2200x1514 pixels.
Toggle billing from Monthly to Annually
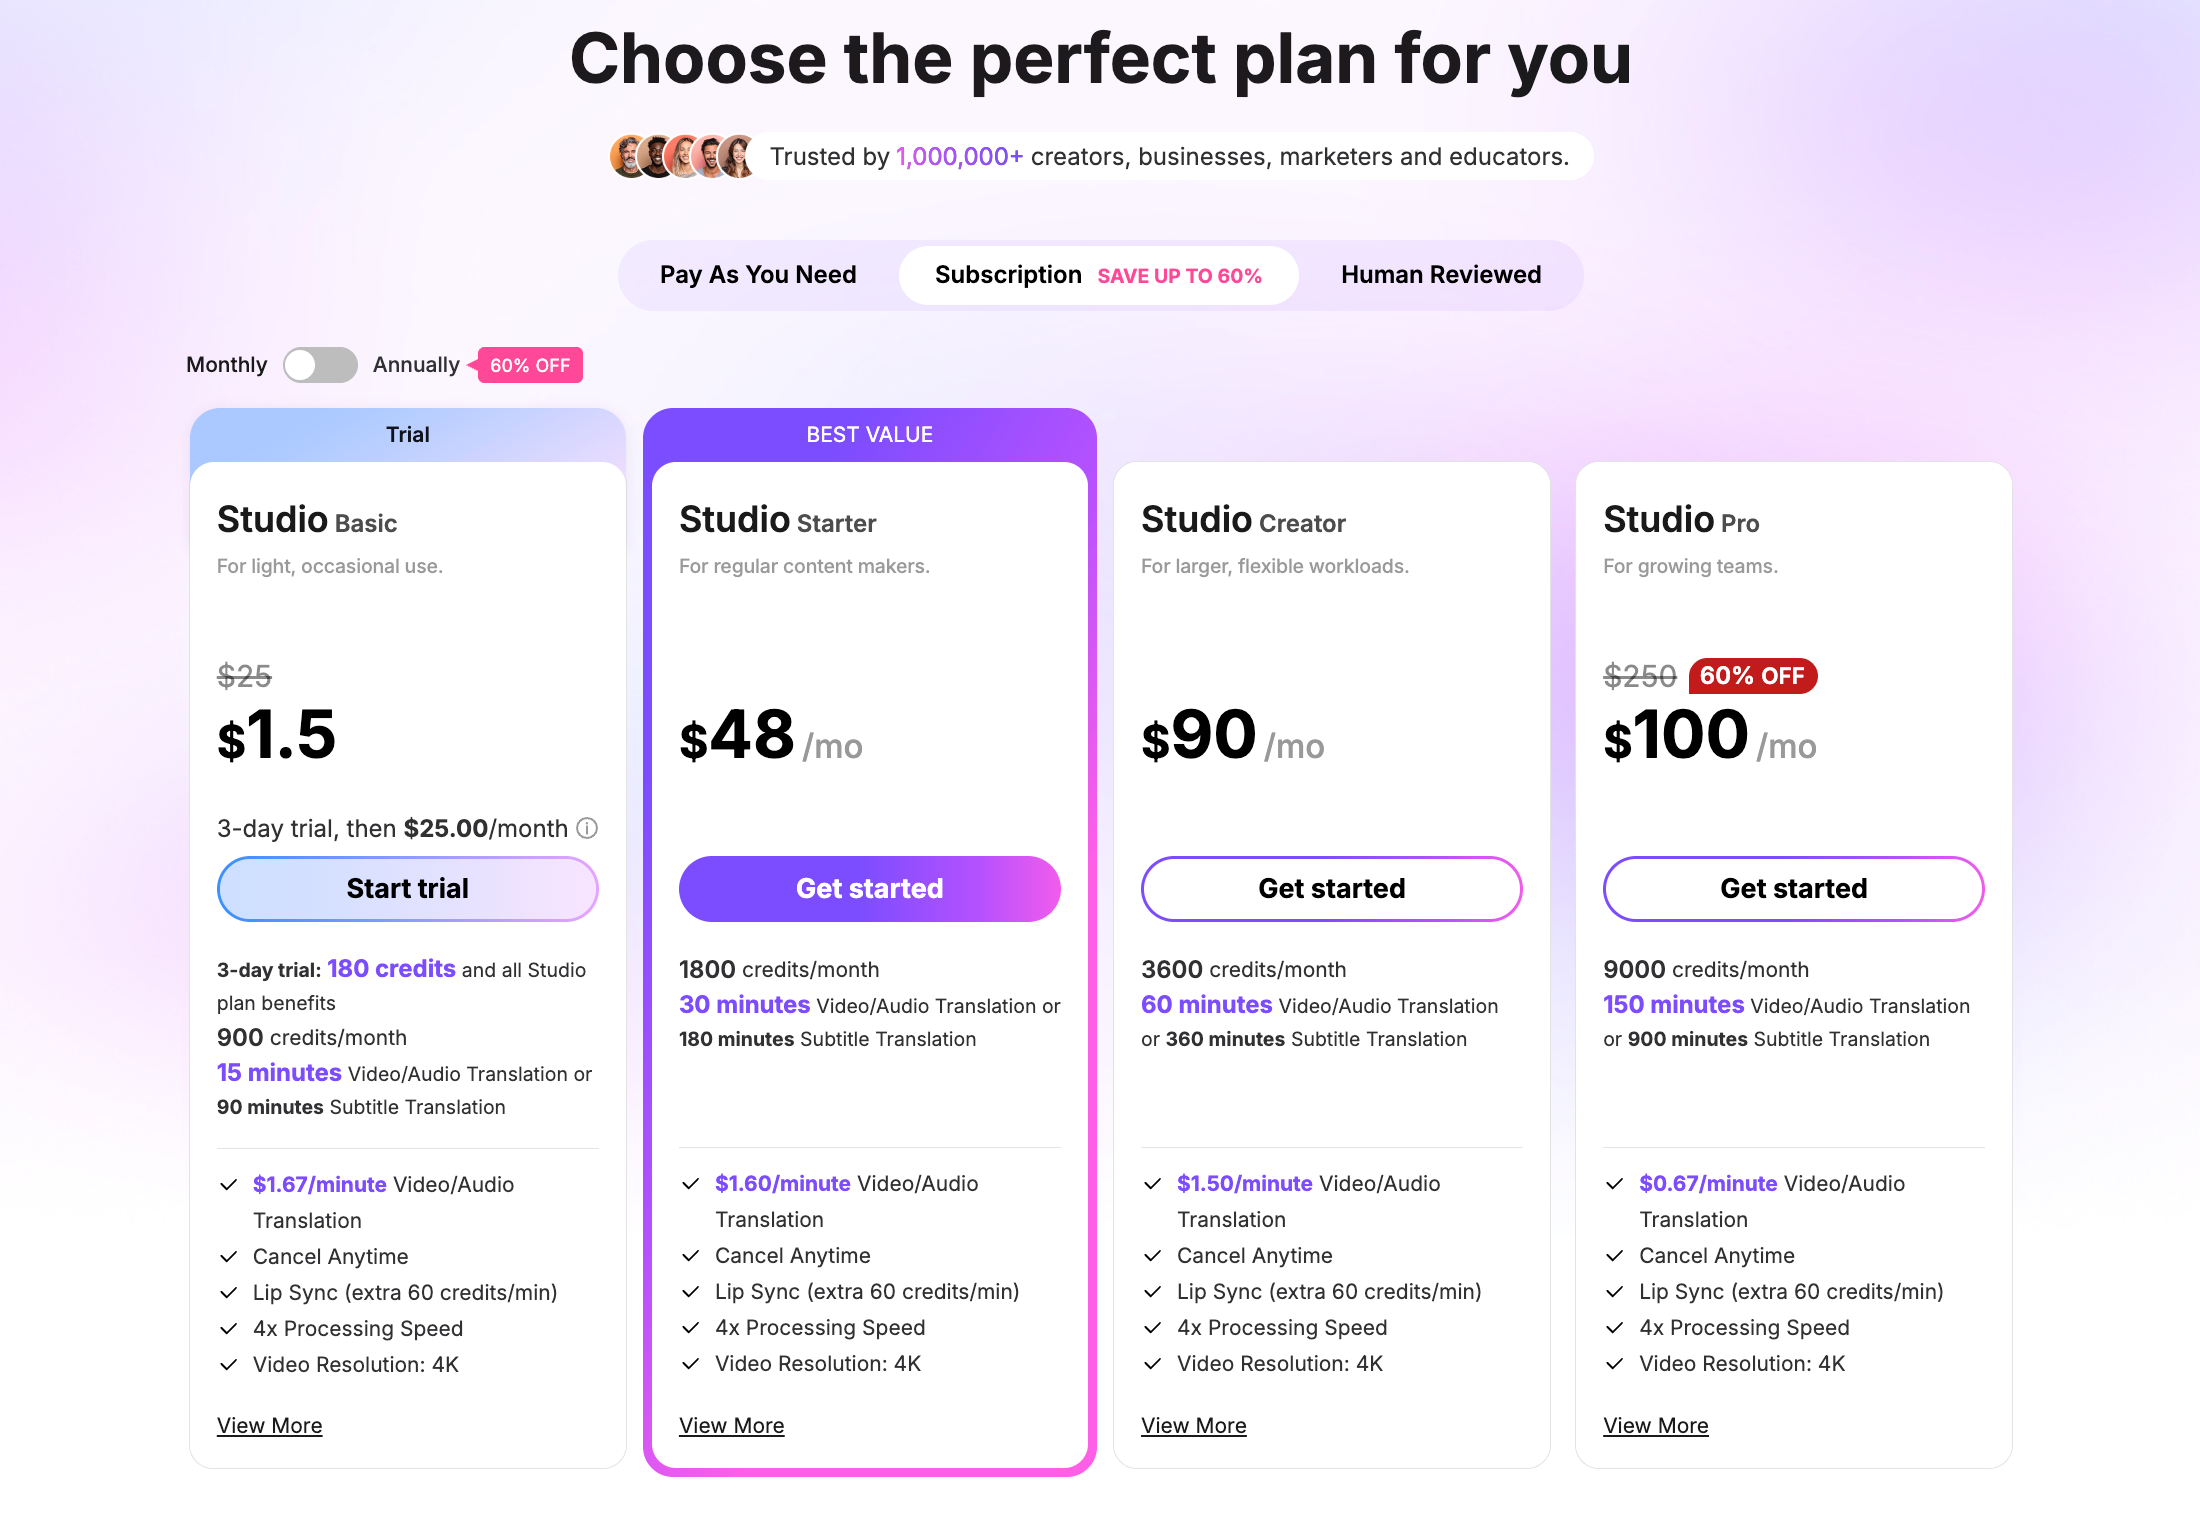tap(318, 365)
